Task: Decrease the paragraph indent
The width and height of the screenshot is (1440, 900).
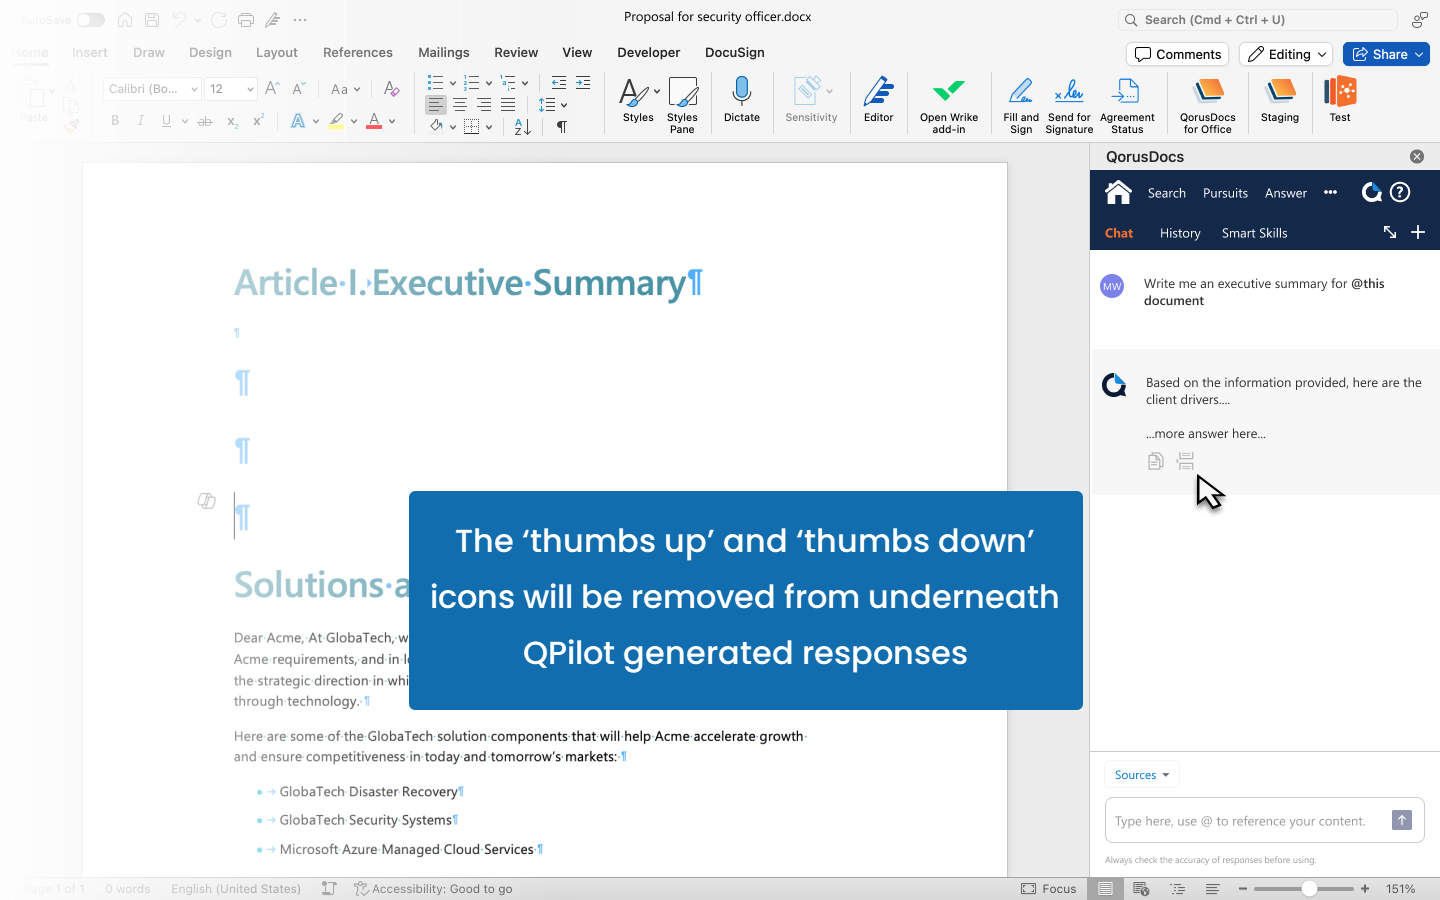Action: tap(558, 83)
